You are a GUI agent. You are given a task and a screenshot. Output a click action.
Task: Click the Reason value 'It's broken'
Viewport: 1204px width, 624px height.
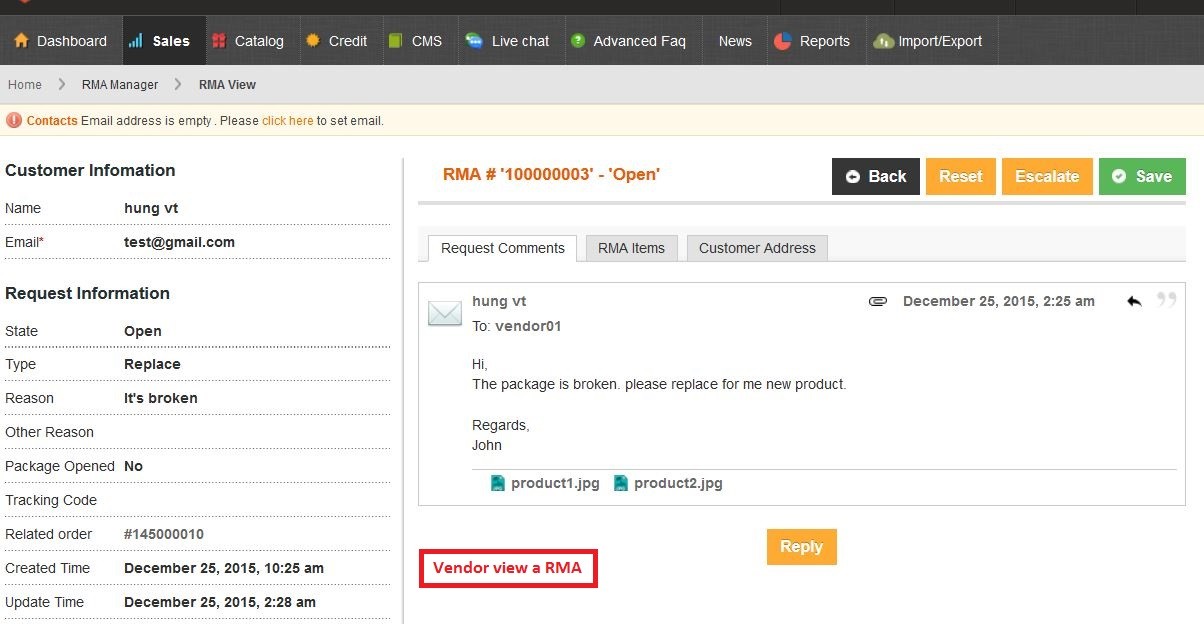click(161, 398)
